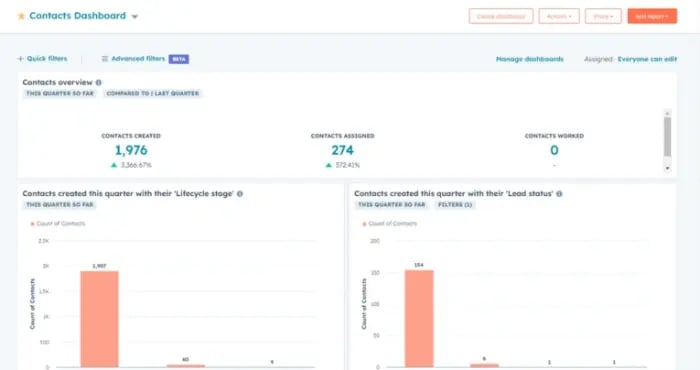The height and width of the screenshot is (370, 700).
Task: Add Quick filters
Action: click(x=42, y=58)
